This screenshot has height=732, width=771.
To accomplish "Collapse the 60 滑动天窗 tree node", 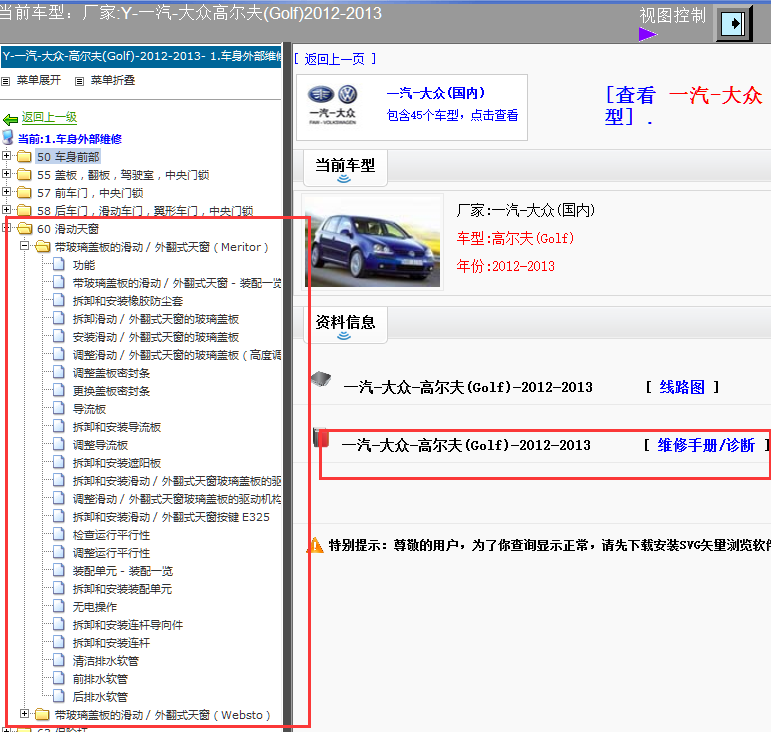I will [6, 228].
